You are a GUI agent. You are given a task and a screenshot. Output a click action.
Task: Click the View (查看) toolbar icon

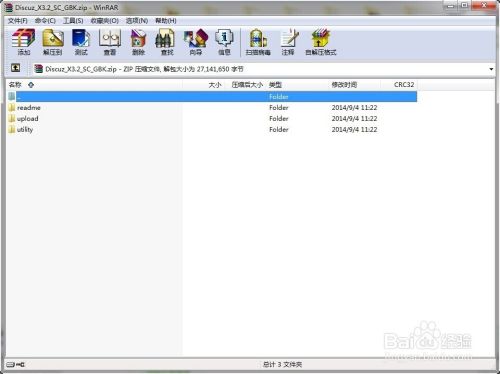coord(110,42)
